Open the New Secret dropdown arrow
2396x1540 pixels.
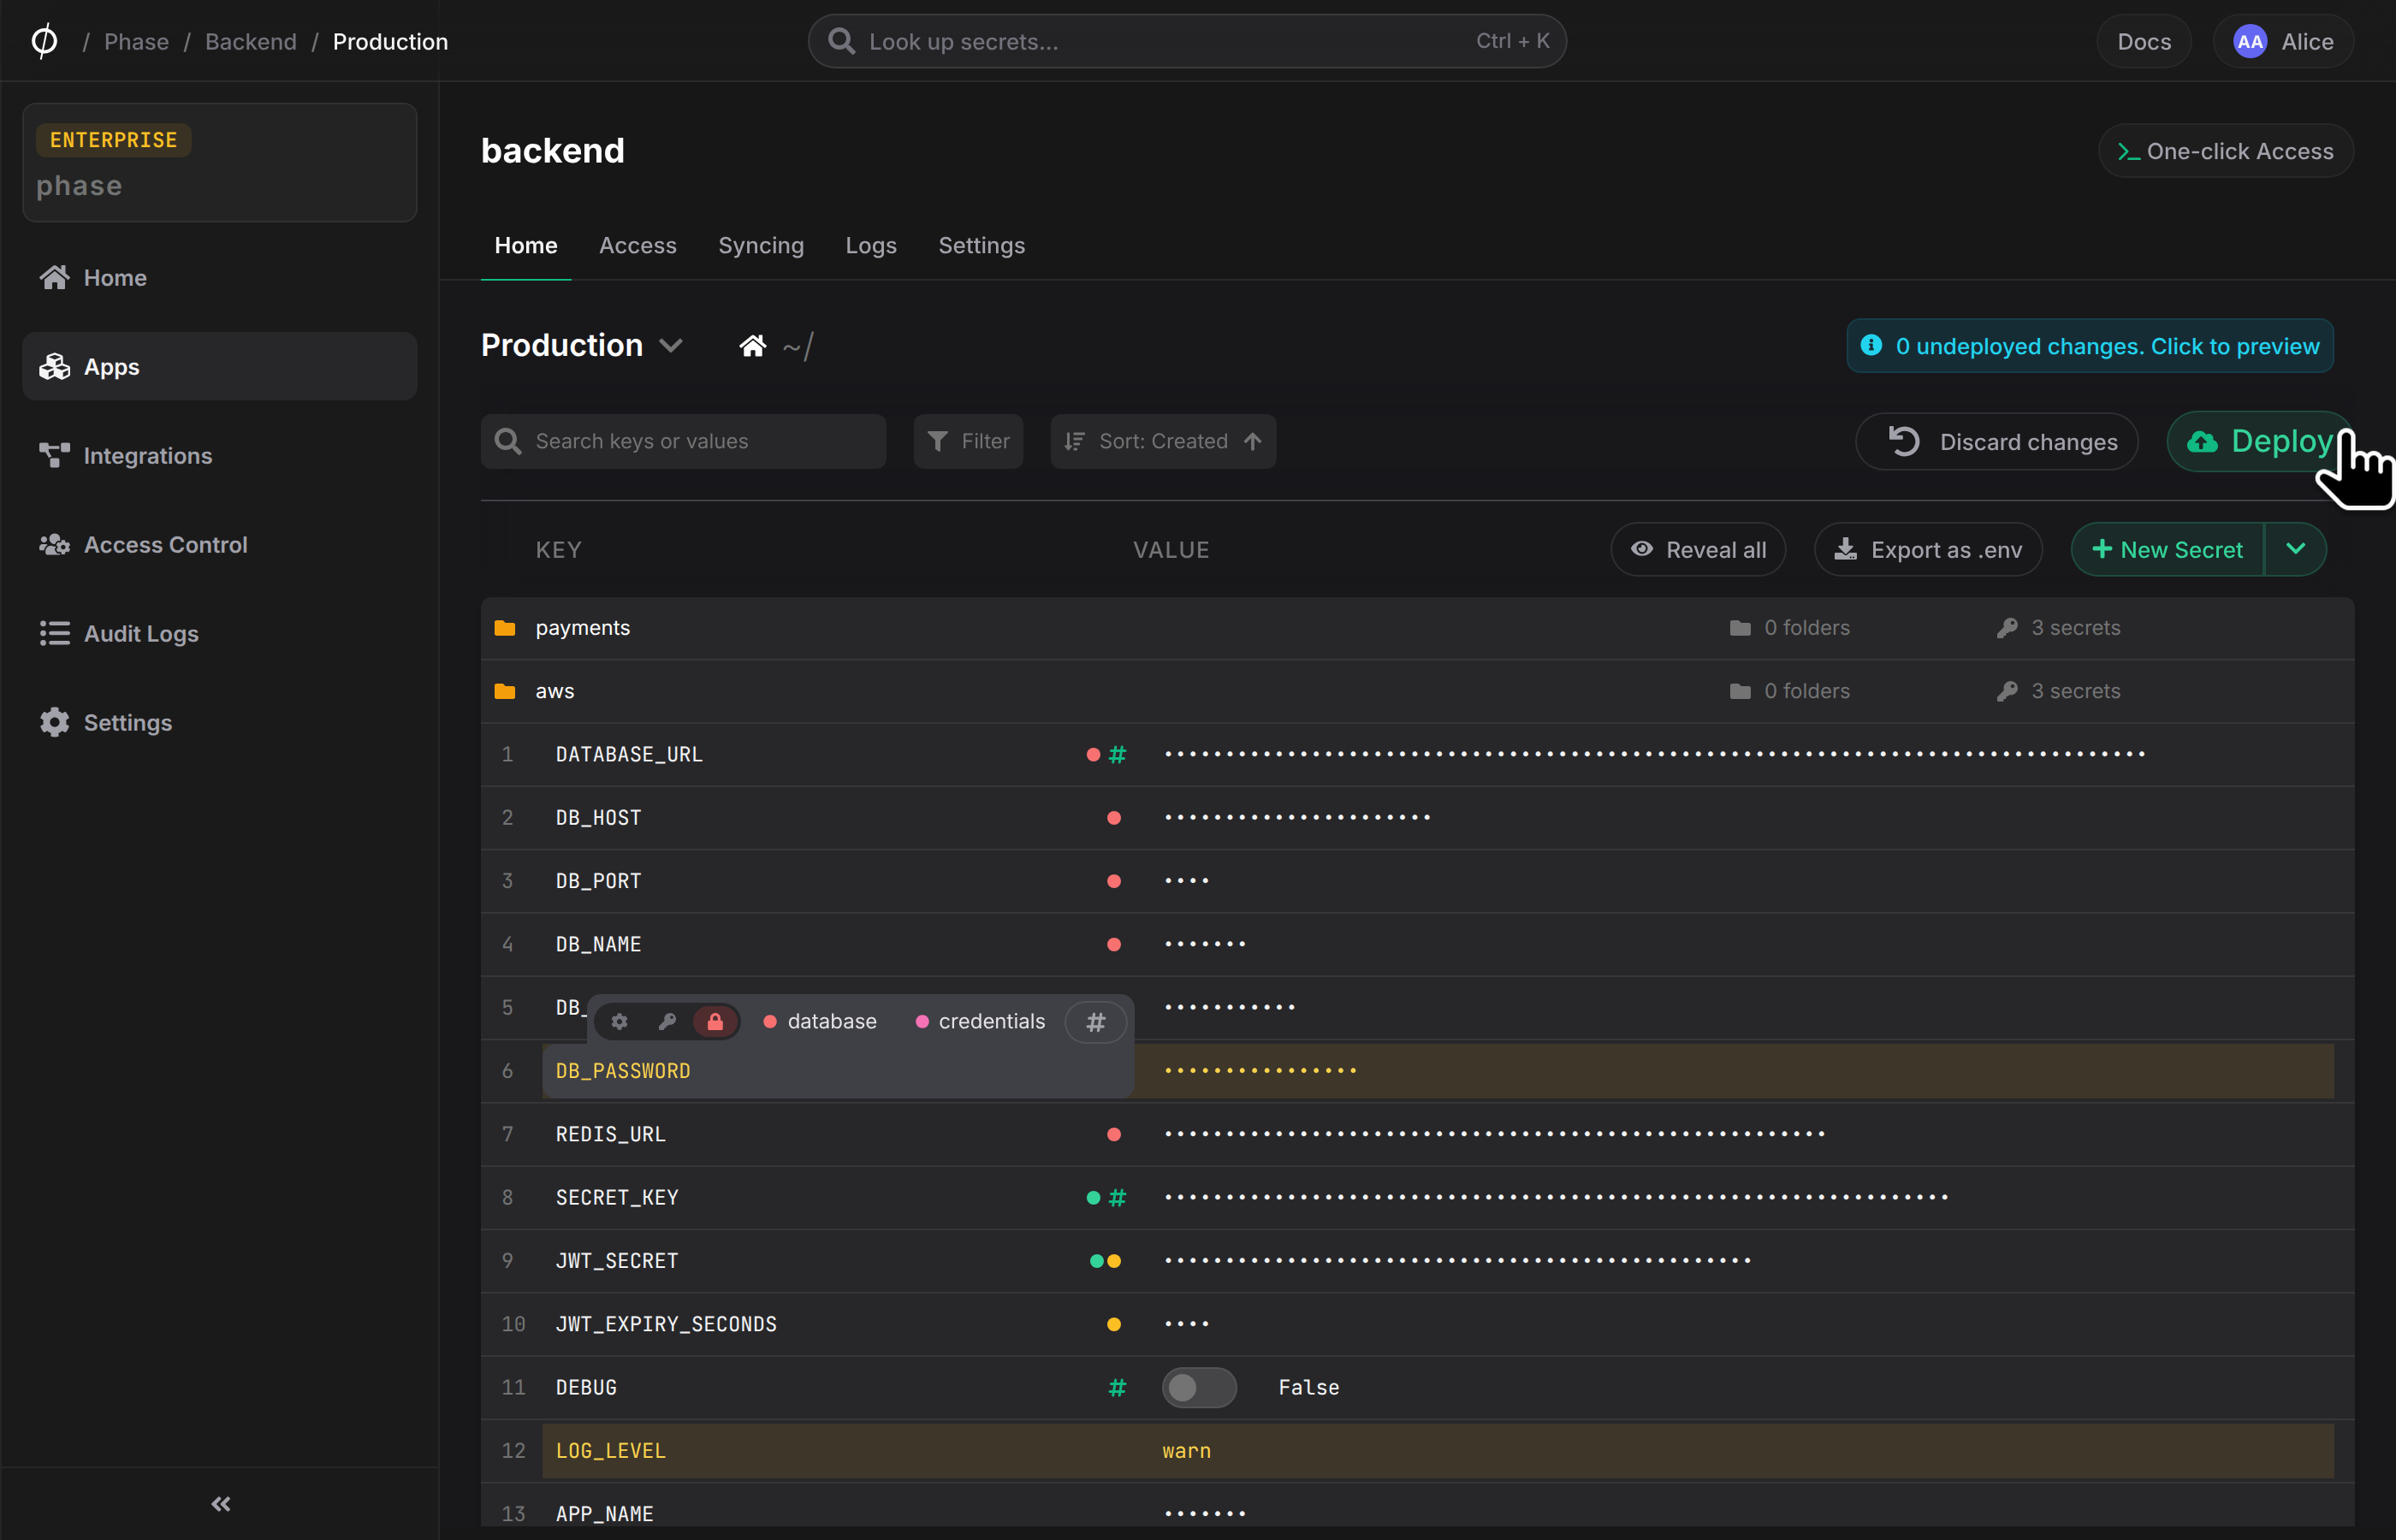coord(2296,550)
